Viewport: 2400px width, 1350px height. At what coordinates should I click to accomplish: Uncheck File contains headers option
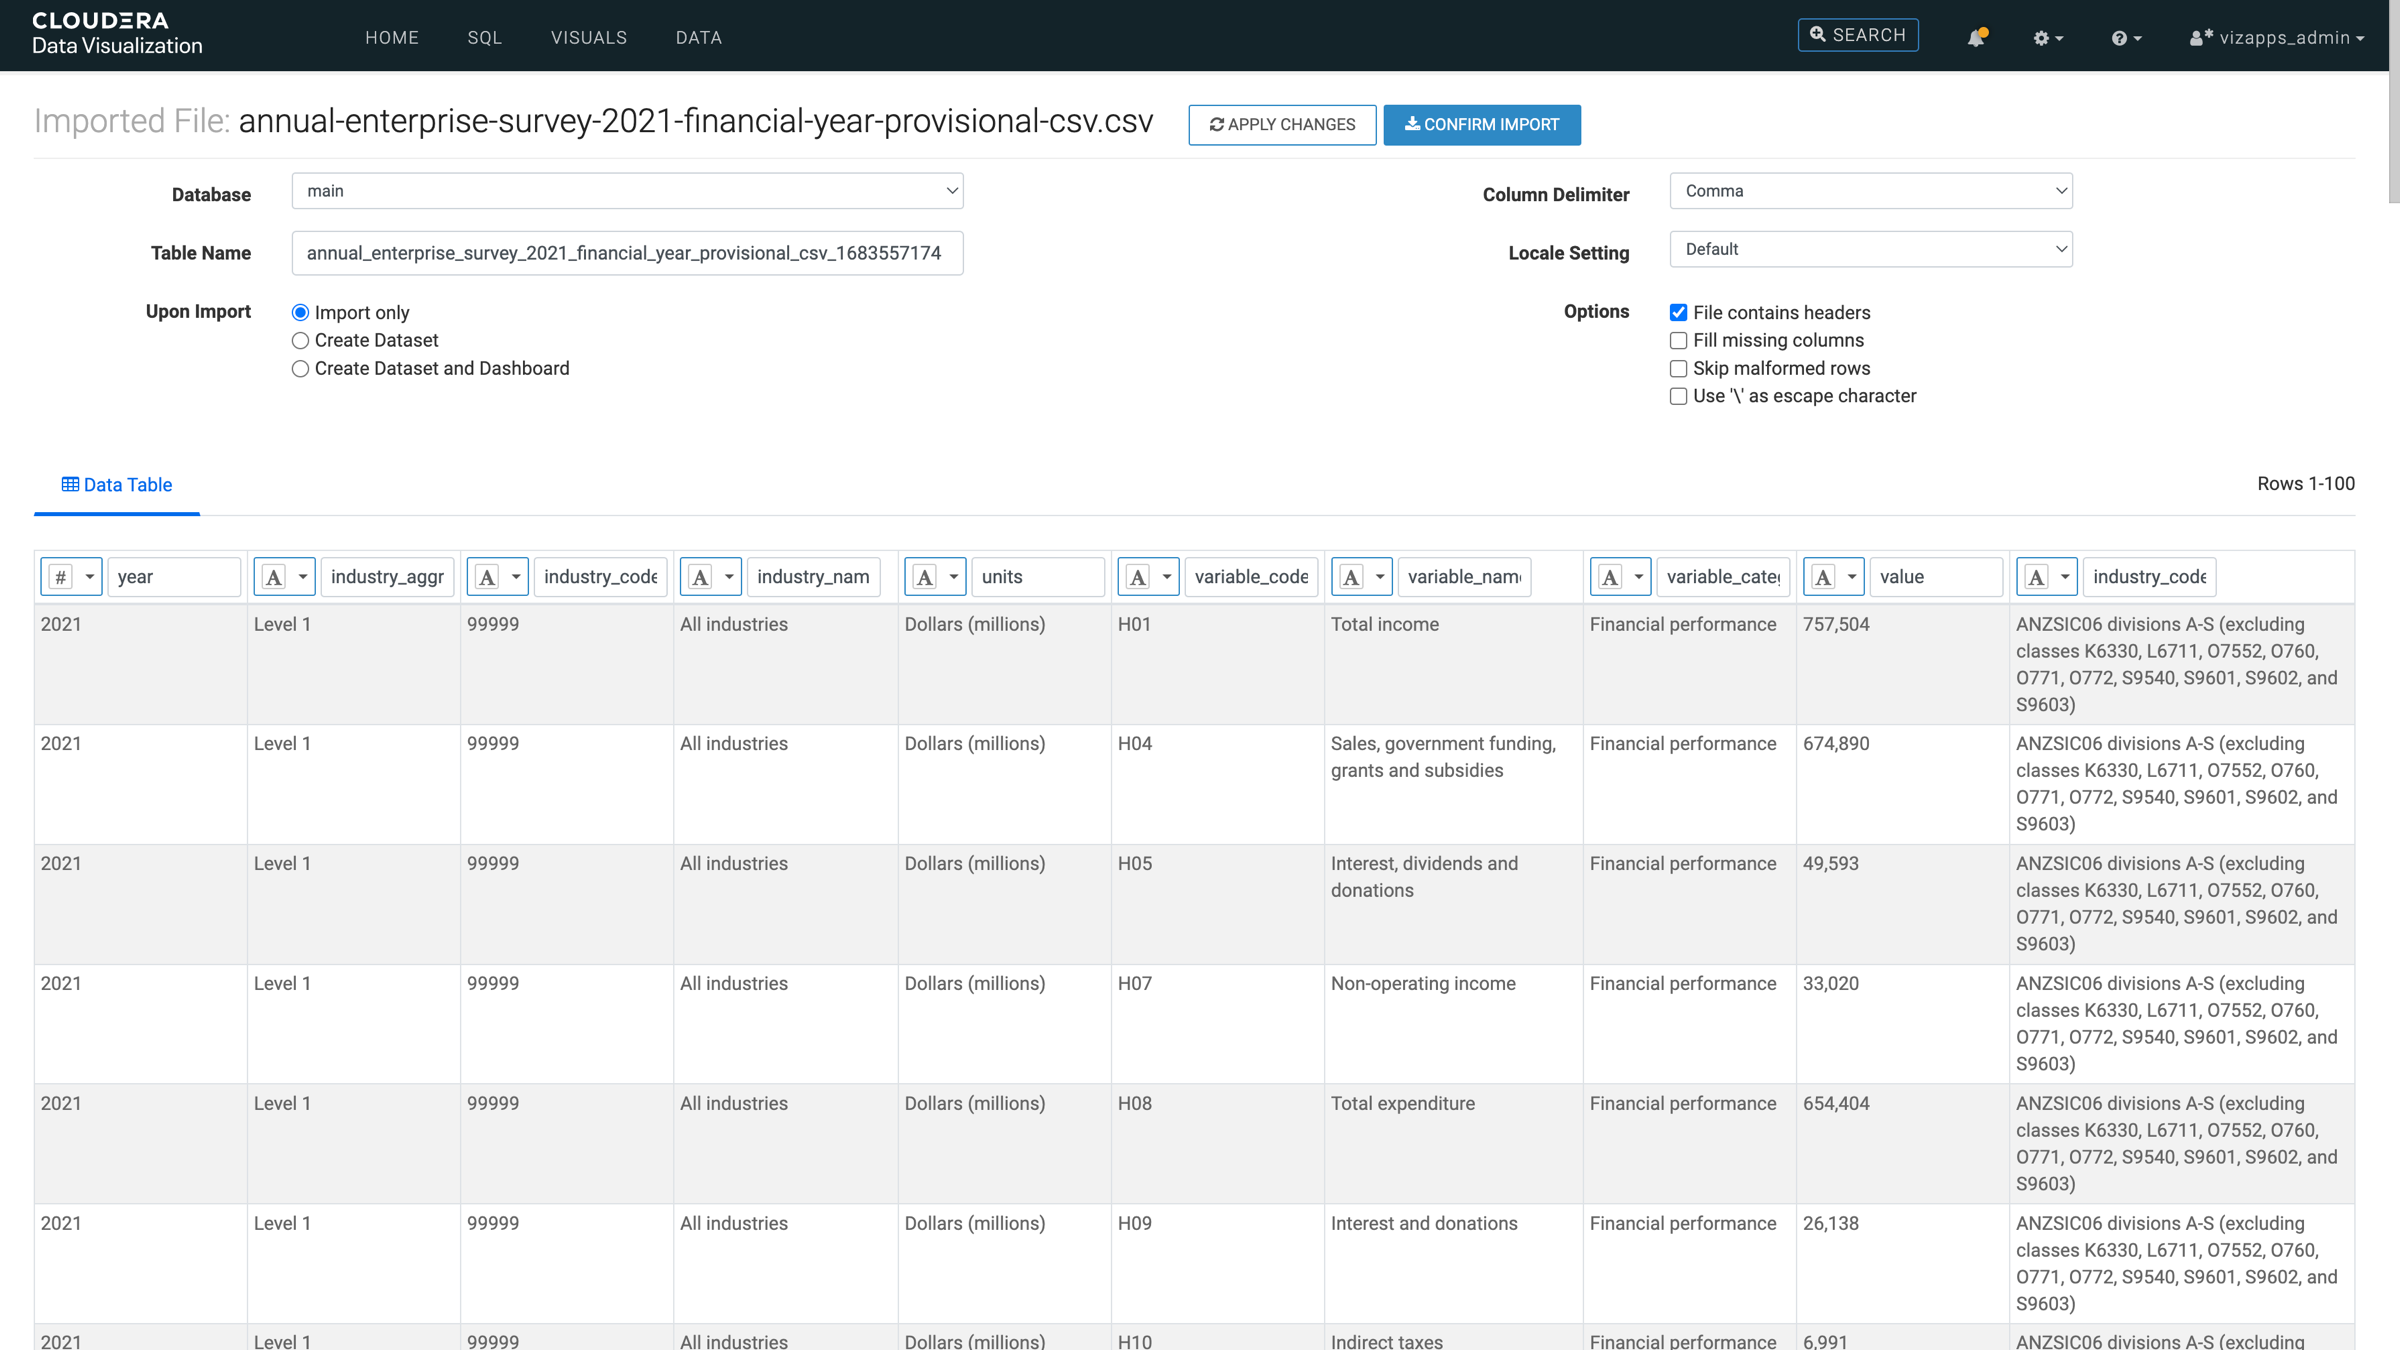[1678, 313]
